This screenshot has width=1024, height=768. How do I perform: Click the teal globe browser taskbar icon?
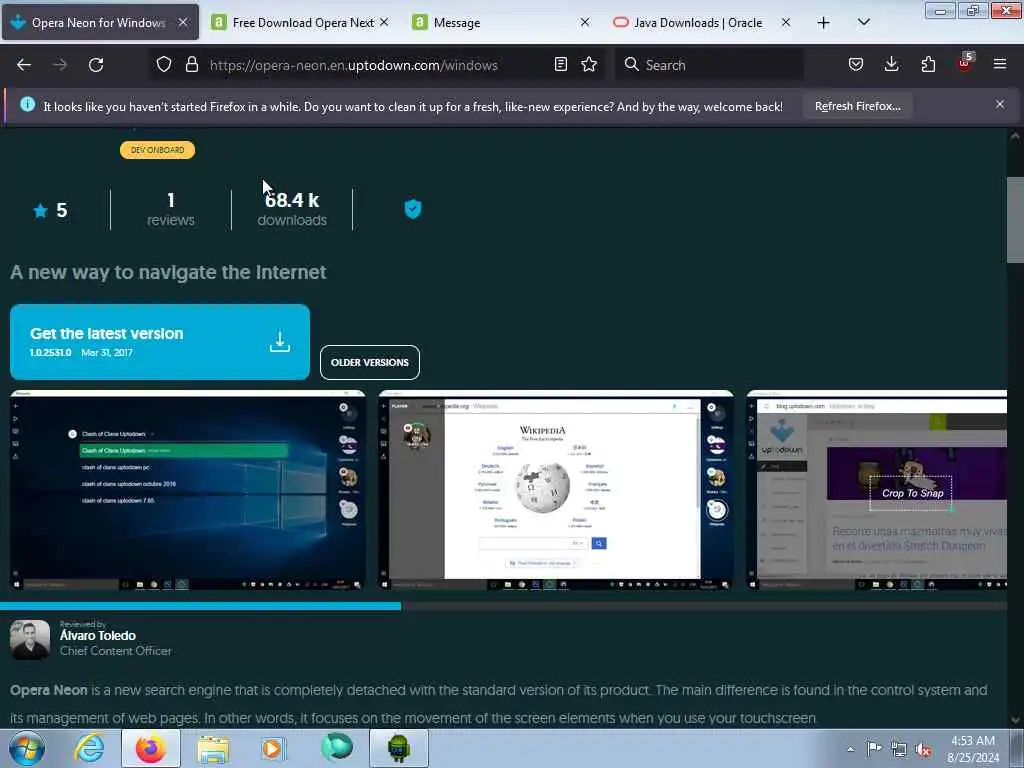tap(337, 748)
